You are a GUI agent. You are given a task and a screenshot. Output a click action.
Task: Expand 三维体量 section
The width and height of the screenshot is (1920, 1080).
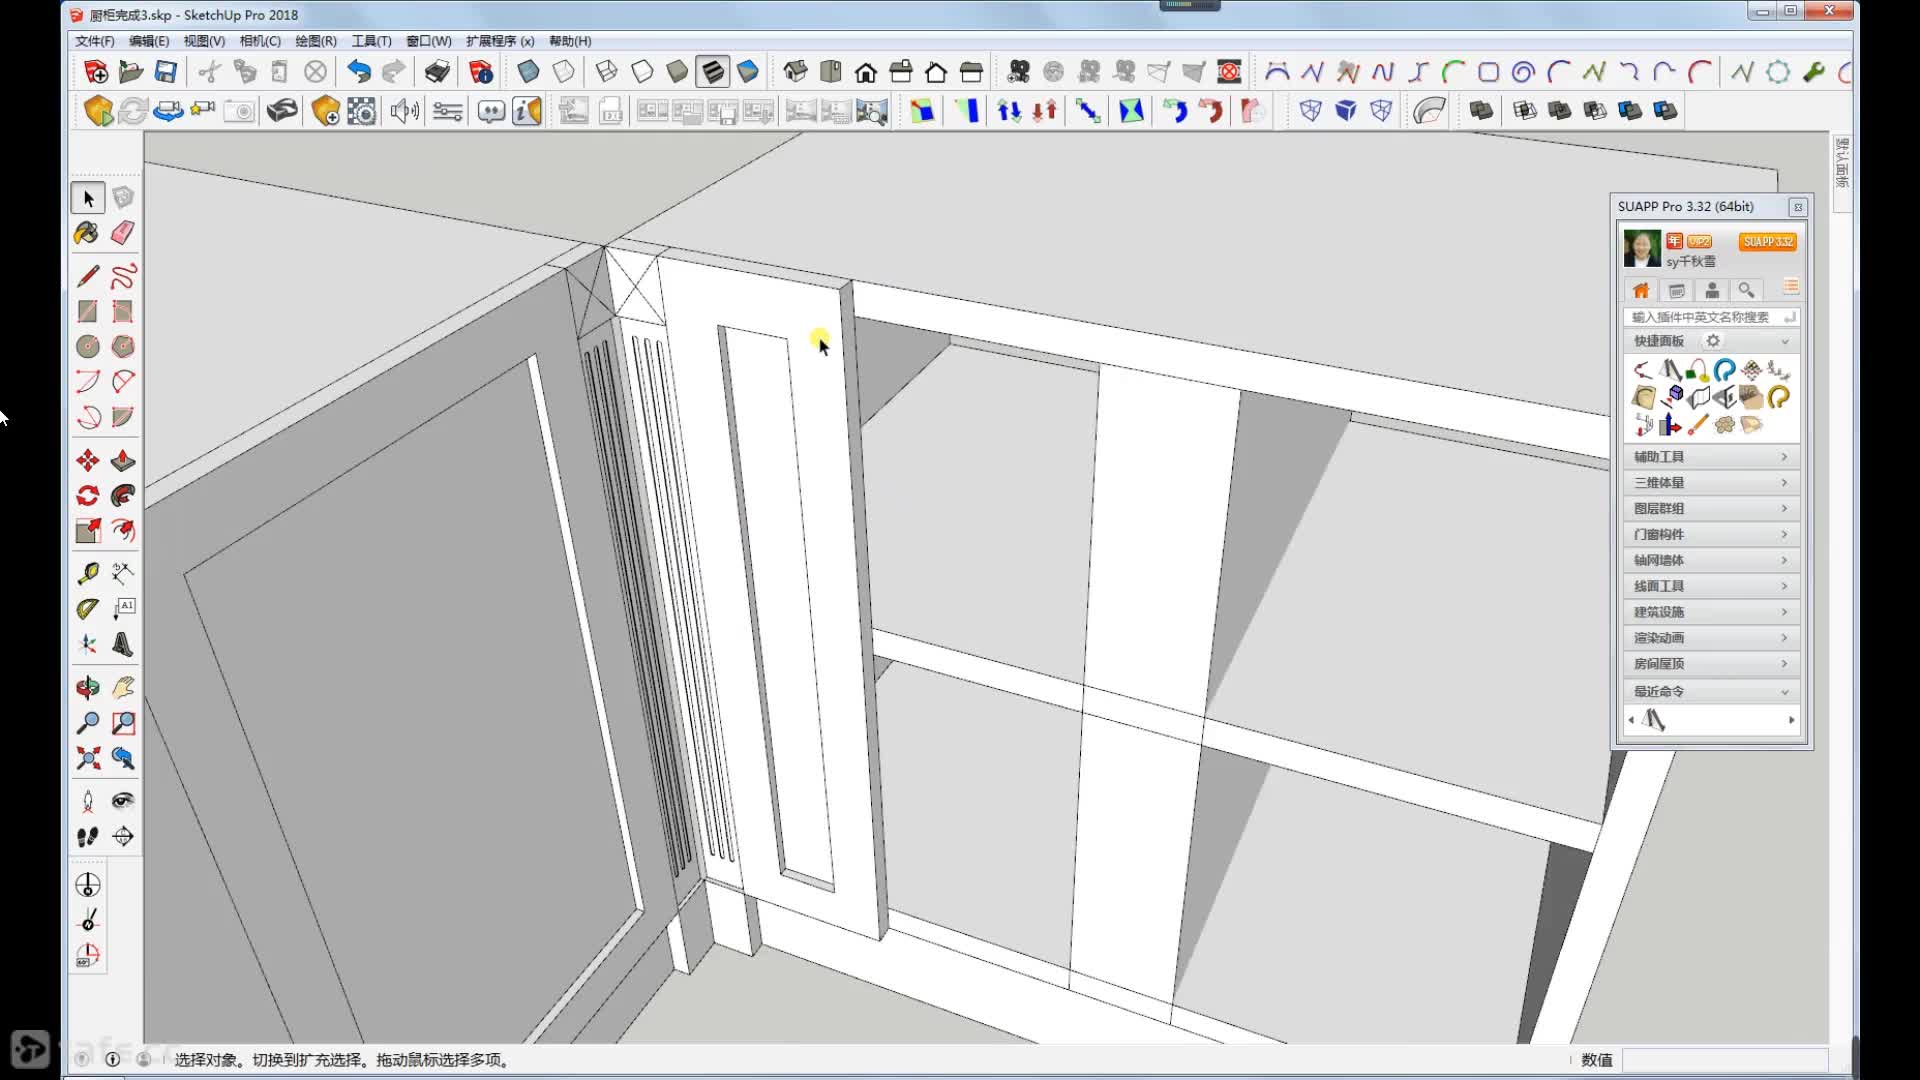pyautogui.click(x=1711, y=482)
